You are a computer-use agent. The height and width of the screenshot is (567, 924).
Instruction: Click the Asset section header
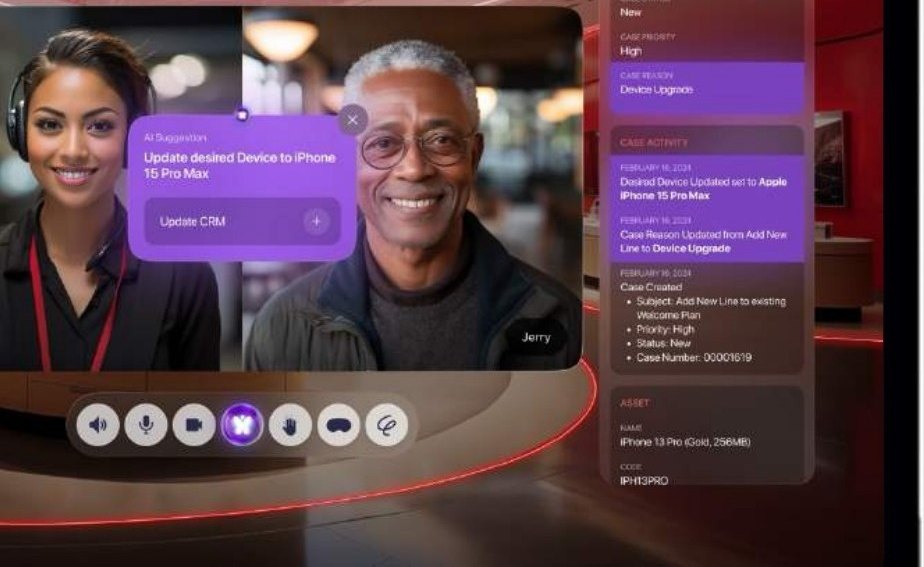point(635,403)
